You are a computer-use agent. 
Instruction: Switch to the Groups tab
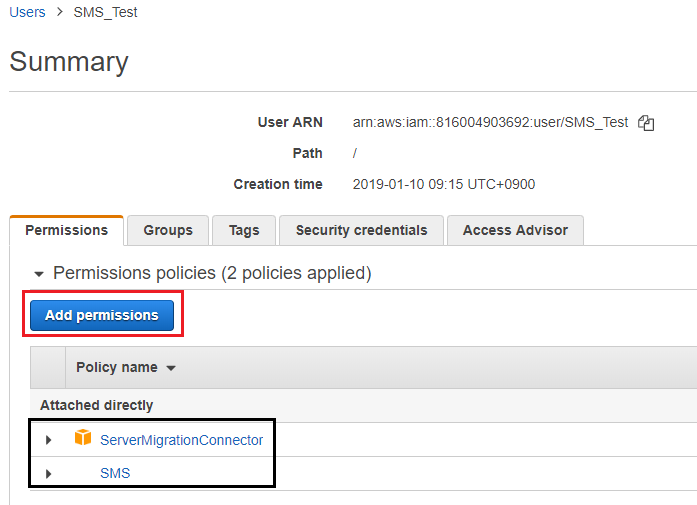point(168,230)
